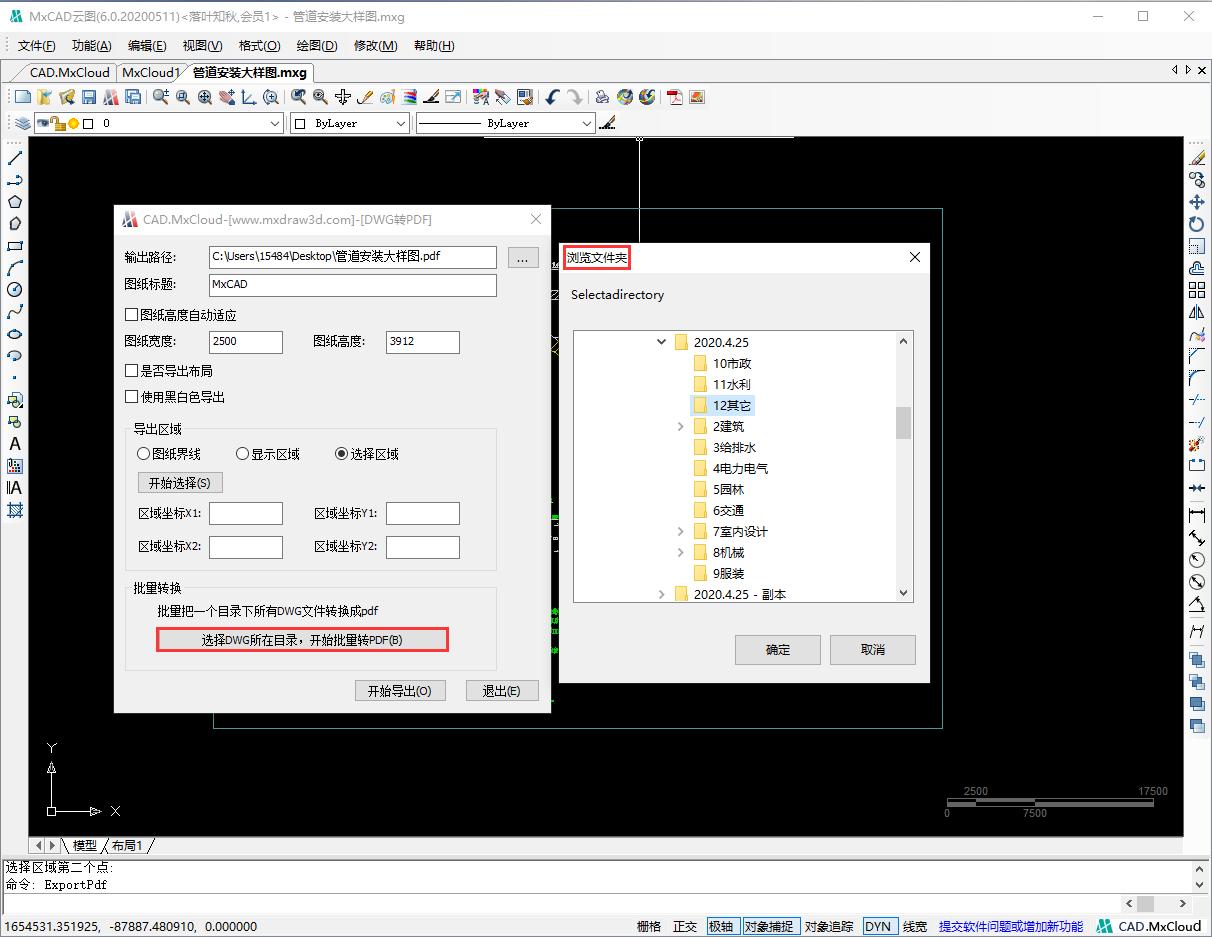
Task: Select the 图纸界线 radio option
Action: (x=143, y=453)
